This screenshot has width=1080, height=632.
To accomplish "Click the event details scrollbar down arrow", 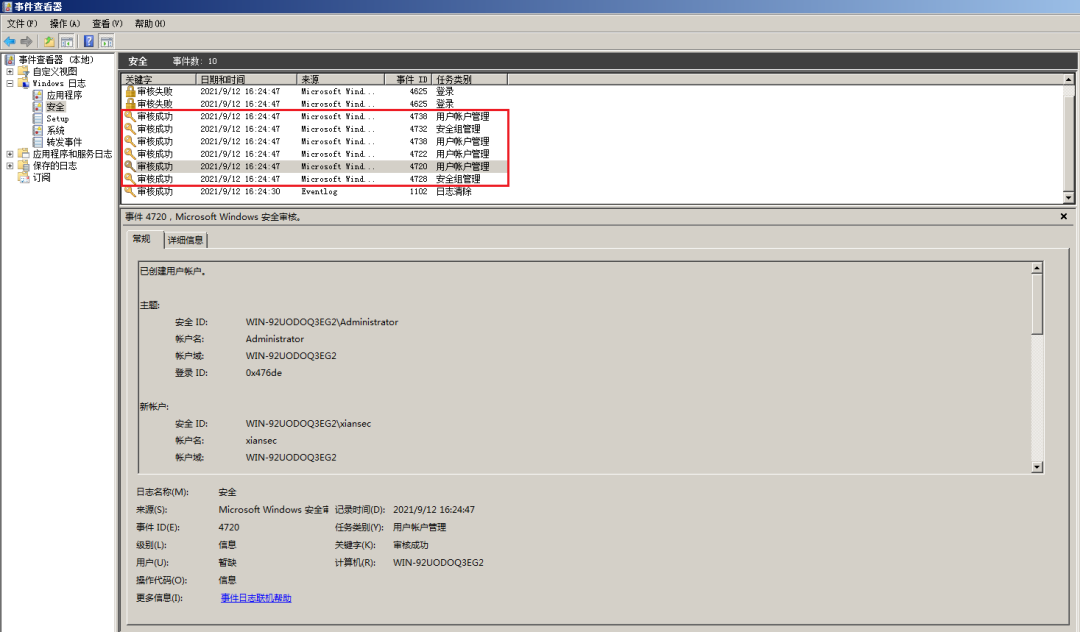I will click(x=1037, y=467).
